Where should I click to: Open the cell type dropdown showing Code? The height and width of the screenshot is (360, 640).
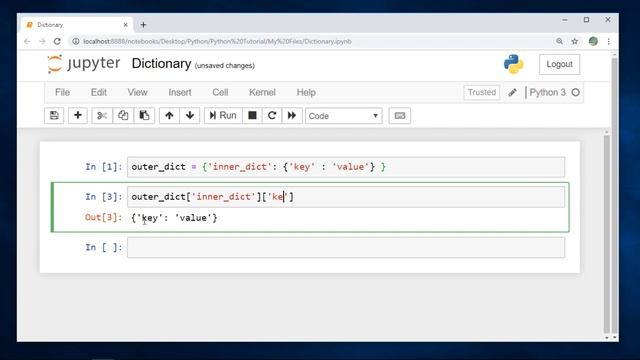(344, 116)
